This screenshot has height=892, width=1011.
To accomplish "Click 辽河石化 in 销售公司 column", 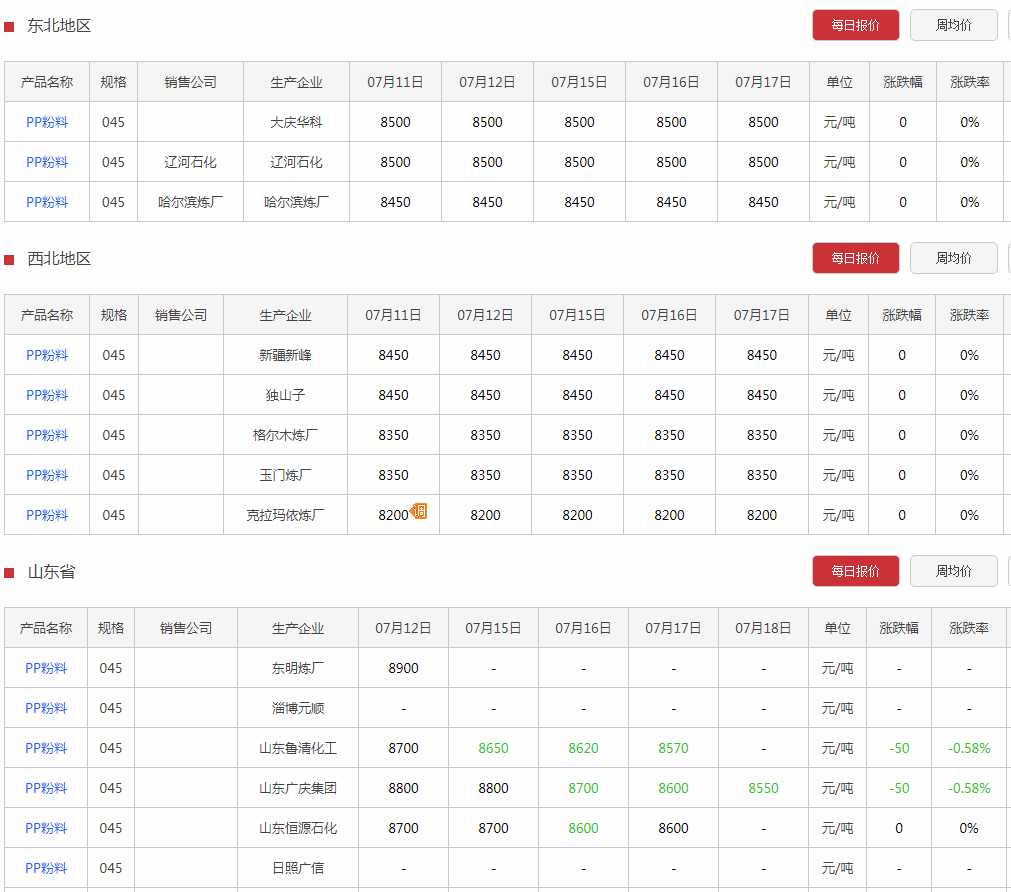I will [x=190, y=162].
